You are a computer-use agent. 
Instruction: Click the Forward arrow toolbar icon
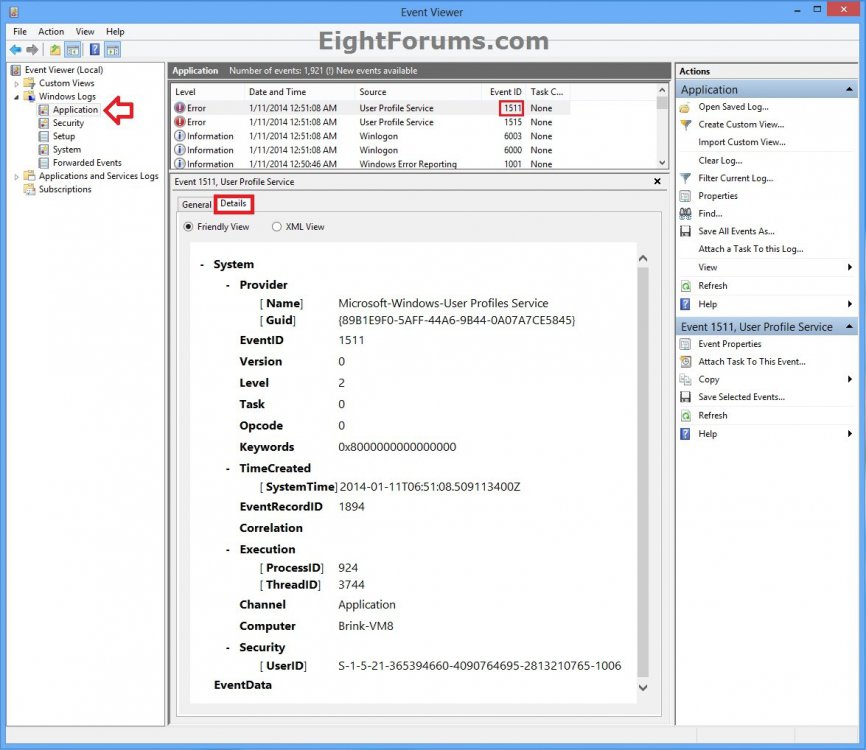coord(33,50)
